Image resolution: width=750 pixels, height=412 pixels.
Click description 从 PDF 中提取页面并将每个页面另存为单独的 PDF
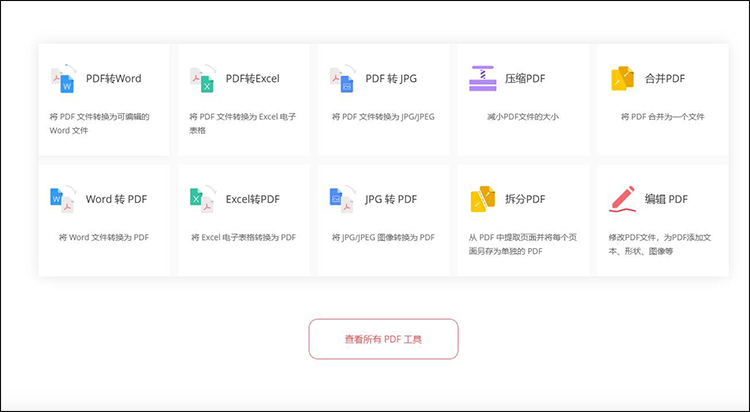coord(523,244)
